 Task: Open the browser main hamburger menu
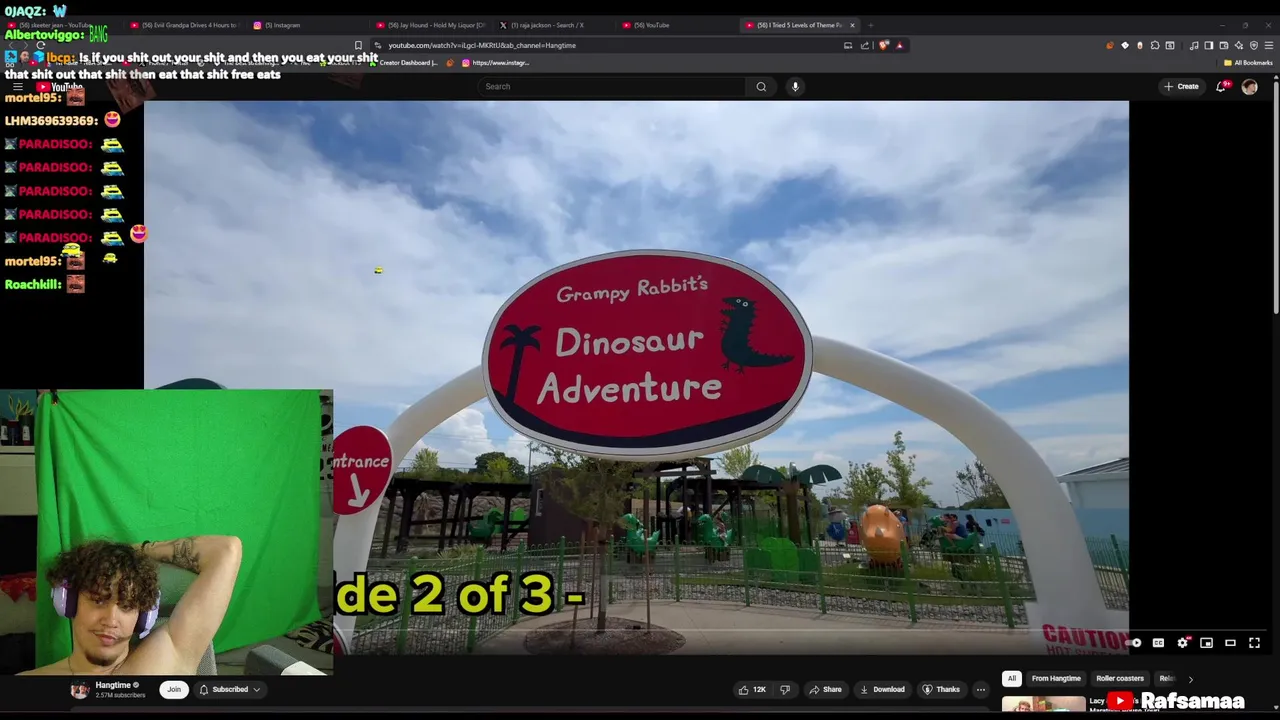(x=1269, y=45)
